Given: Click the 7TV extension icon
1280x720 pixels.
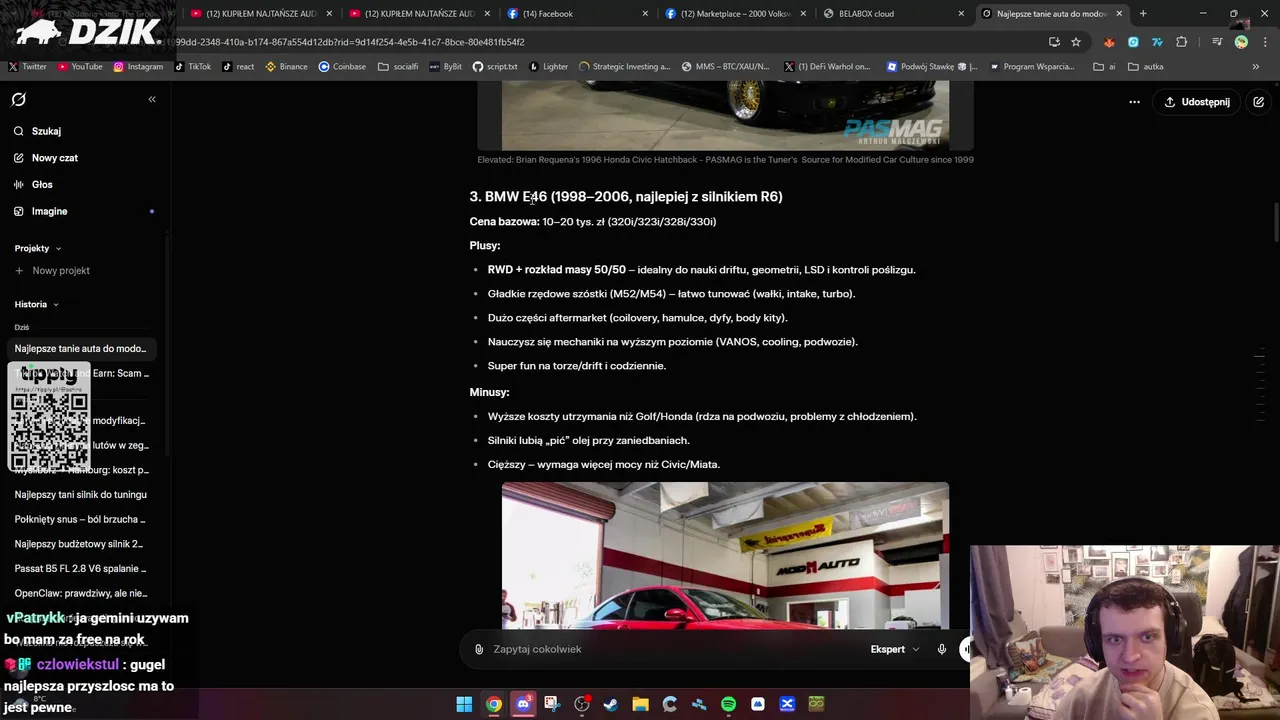Looking at the screenshot, I should [x=1157, y=42].
